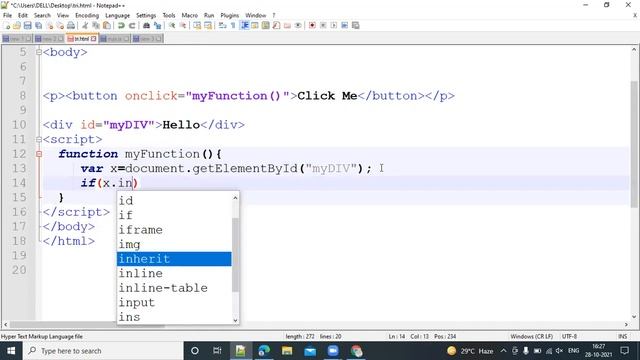Click the autocomplete list scroll-up arrow

click(235, 198)
